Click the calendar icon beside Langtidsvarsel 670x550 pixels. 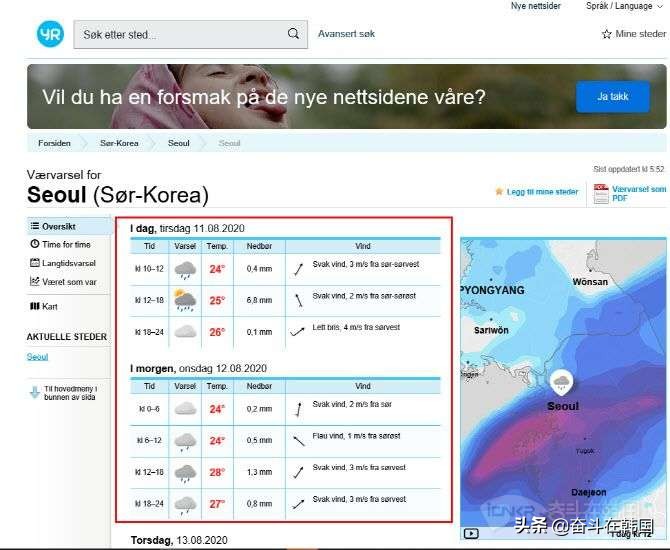[x=35, y=262]
